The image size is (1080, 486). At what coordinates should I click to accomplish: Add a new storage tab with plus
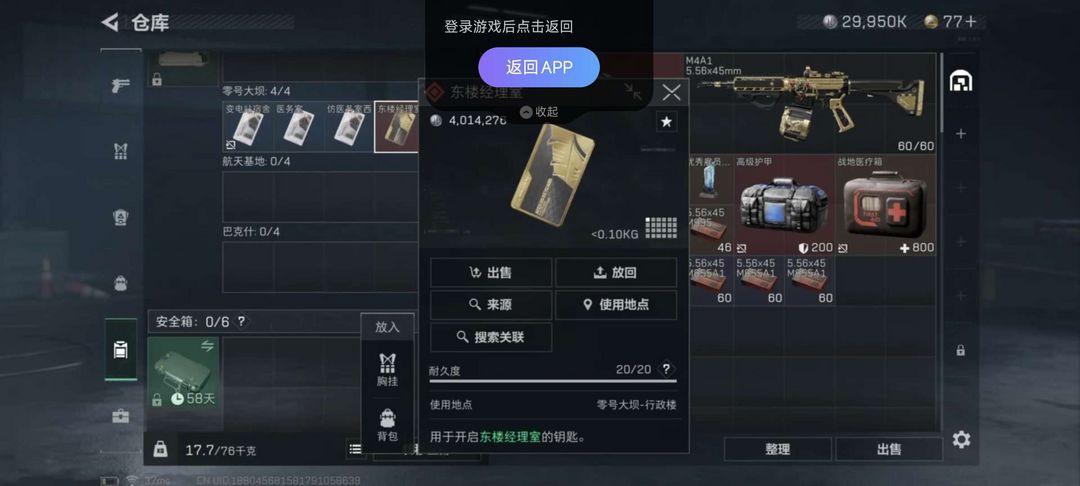point(960,134)
